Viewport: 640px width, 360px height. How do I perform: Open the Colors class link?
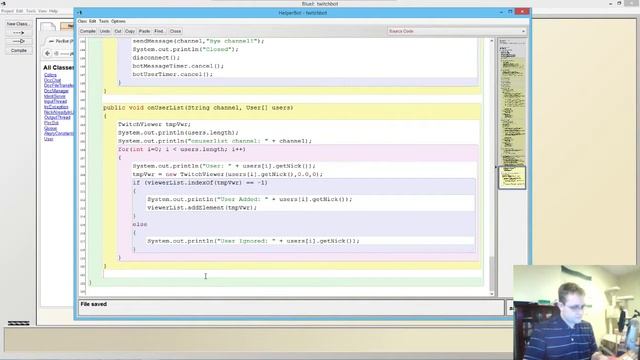click(50, 75)
